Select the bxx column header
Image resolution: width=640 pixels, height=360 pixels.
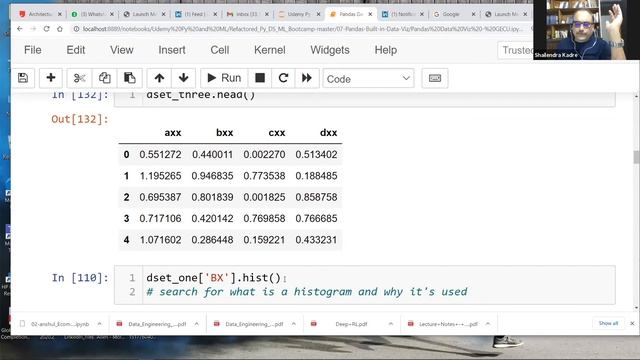tap(224, 133)
